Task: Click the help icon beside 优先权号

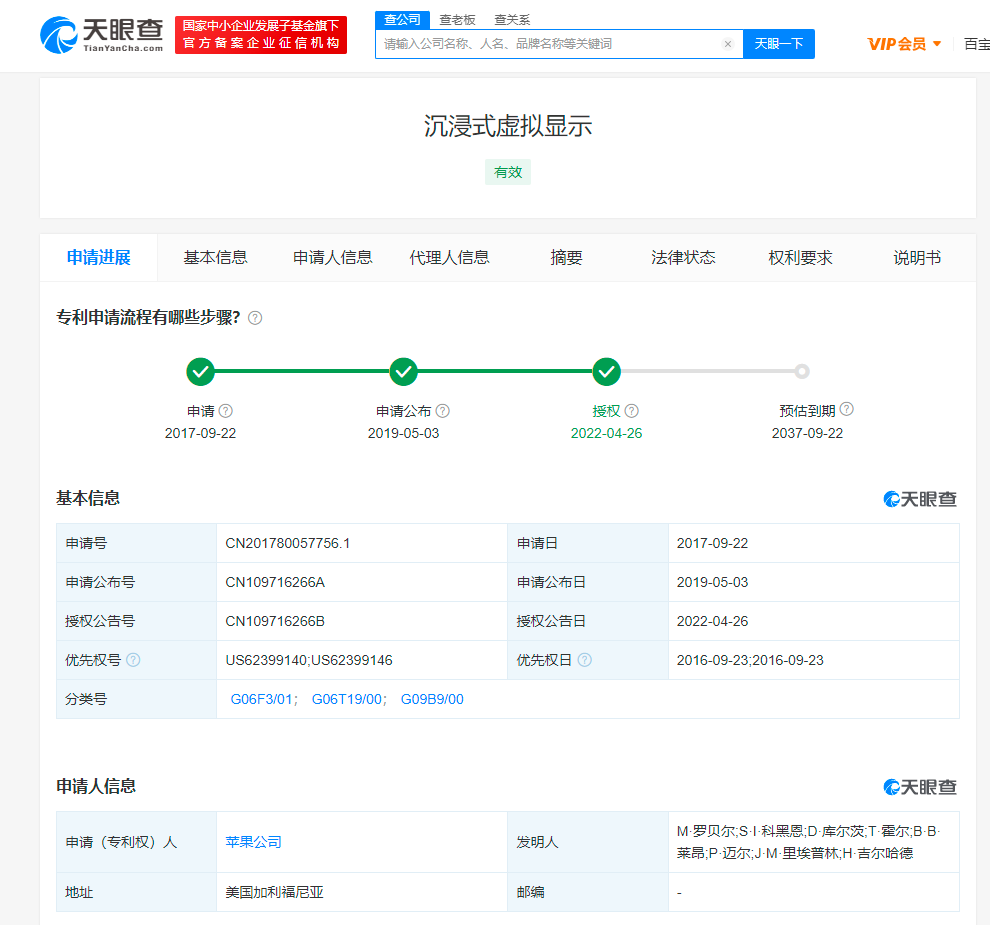Action: [x=133, y=660]
